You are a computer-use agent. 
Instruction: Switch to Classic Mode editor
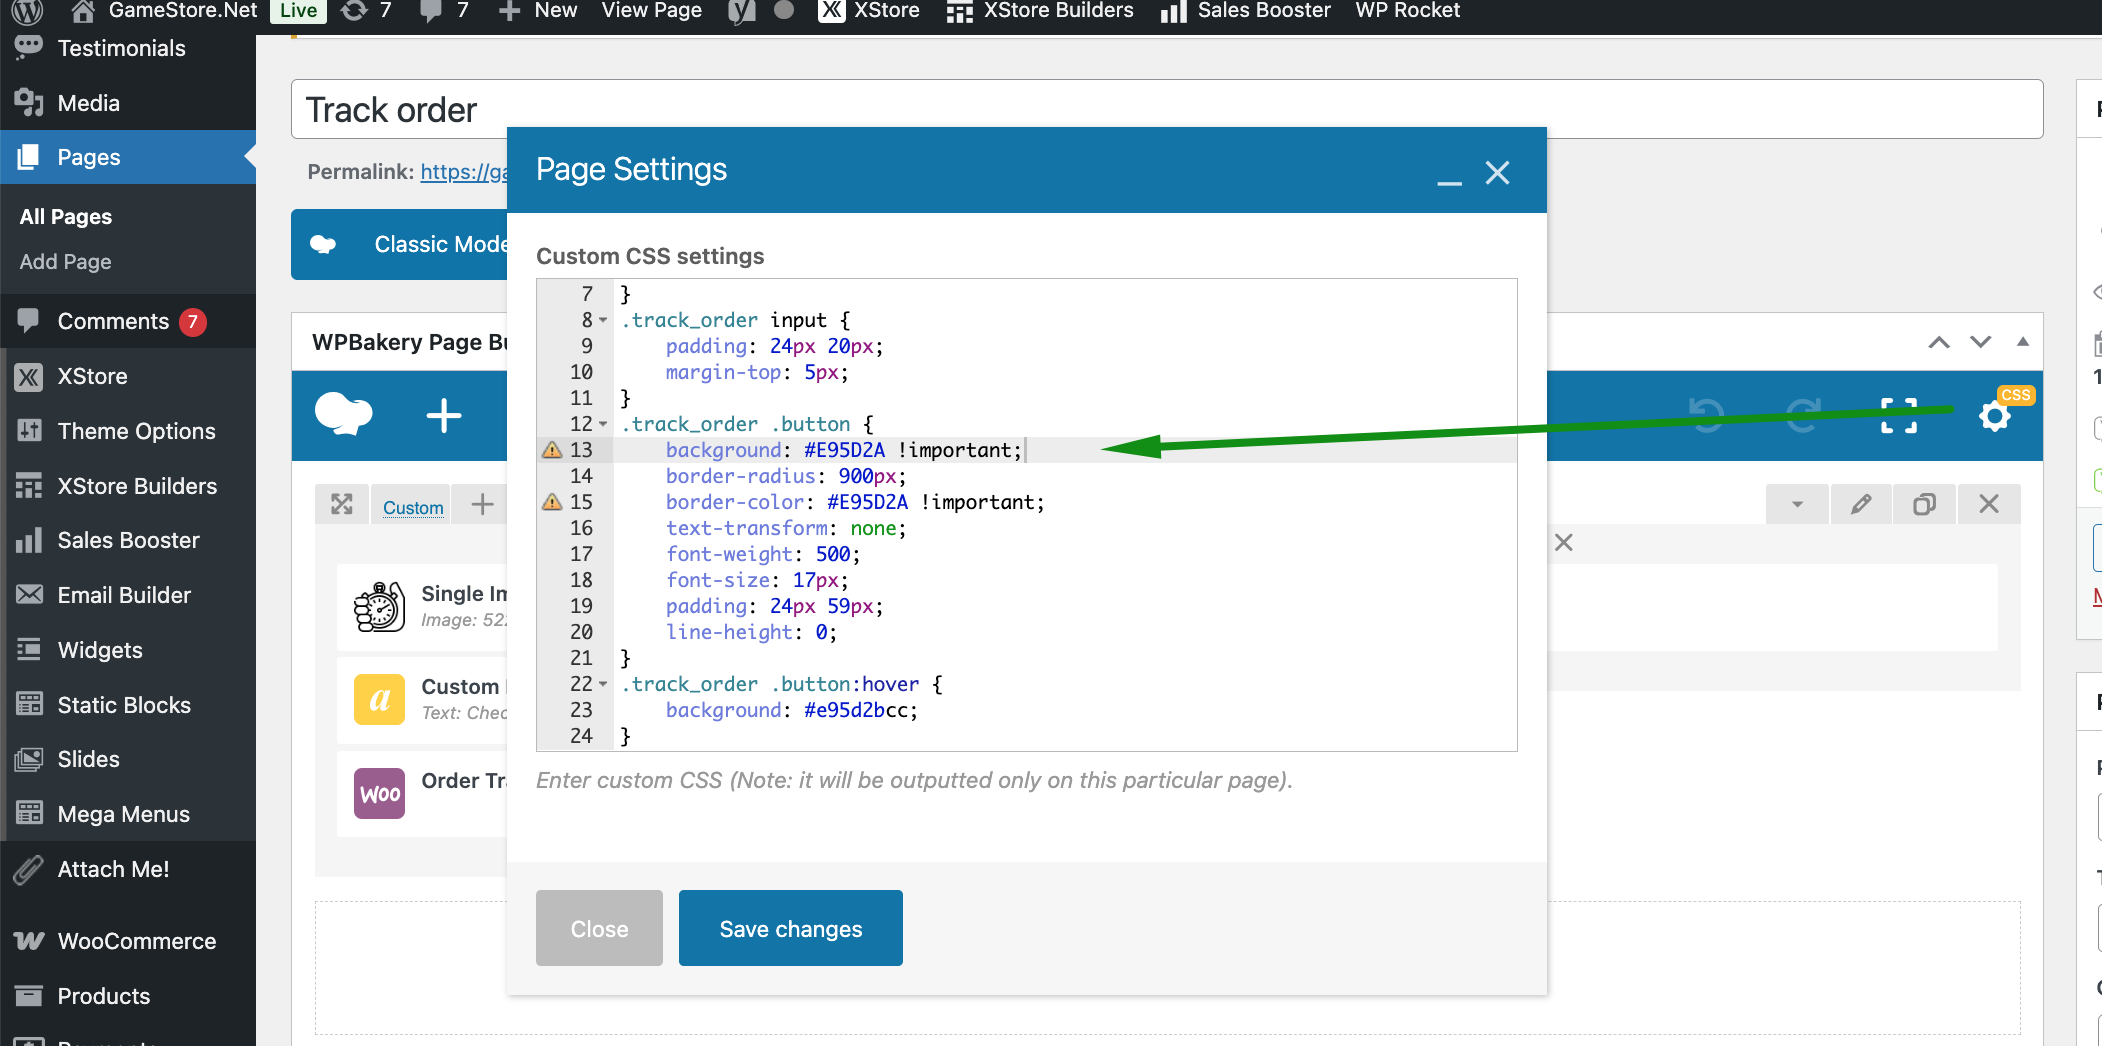pos(400,244)
